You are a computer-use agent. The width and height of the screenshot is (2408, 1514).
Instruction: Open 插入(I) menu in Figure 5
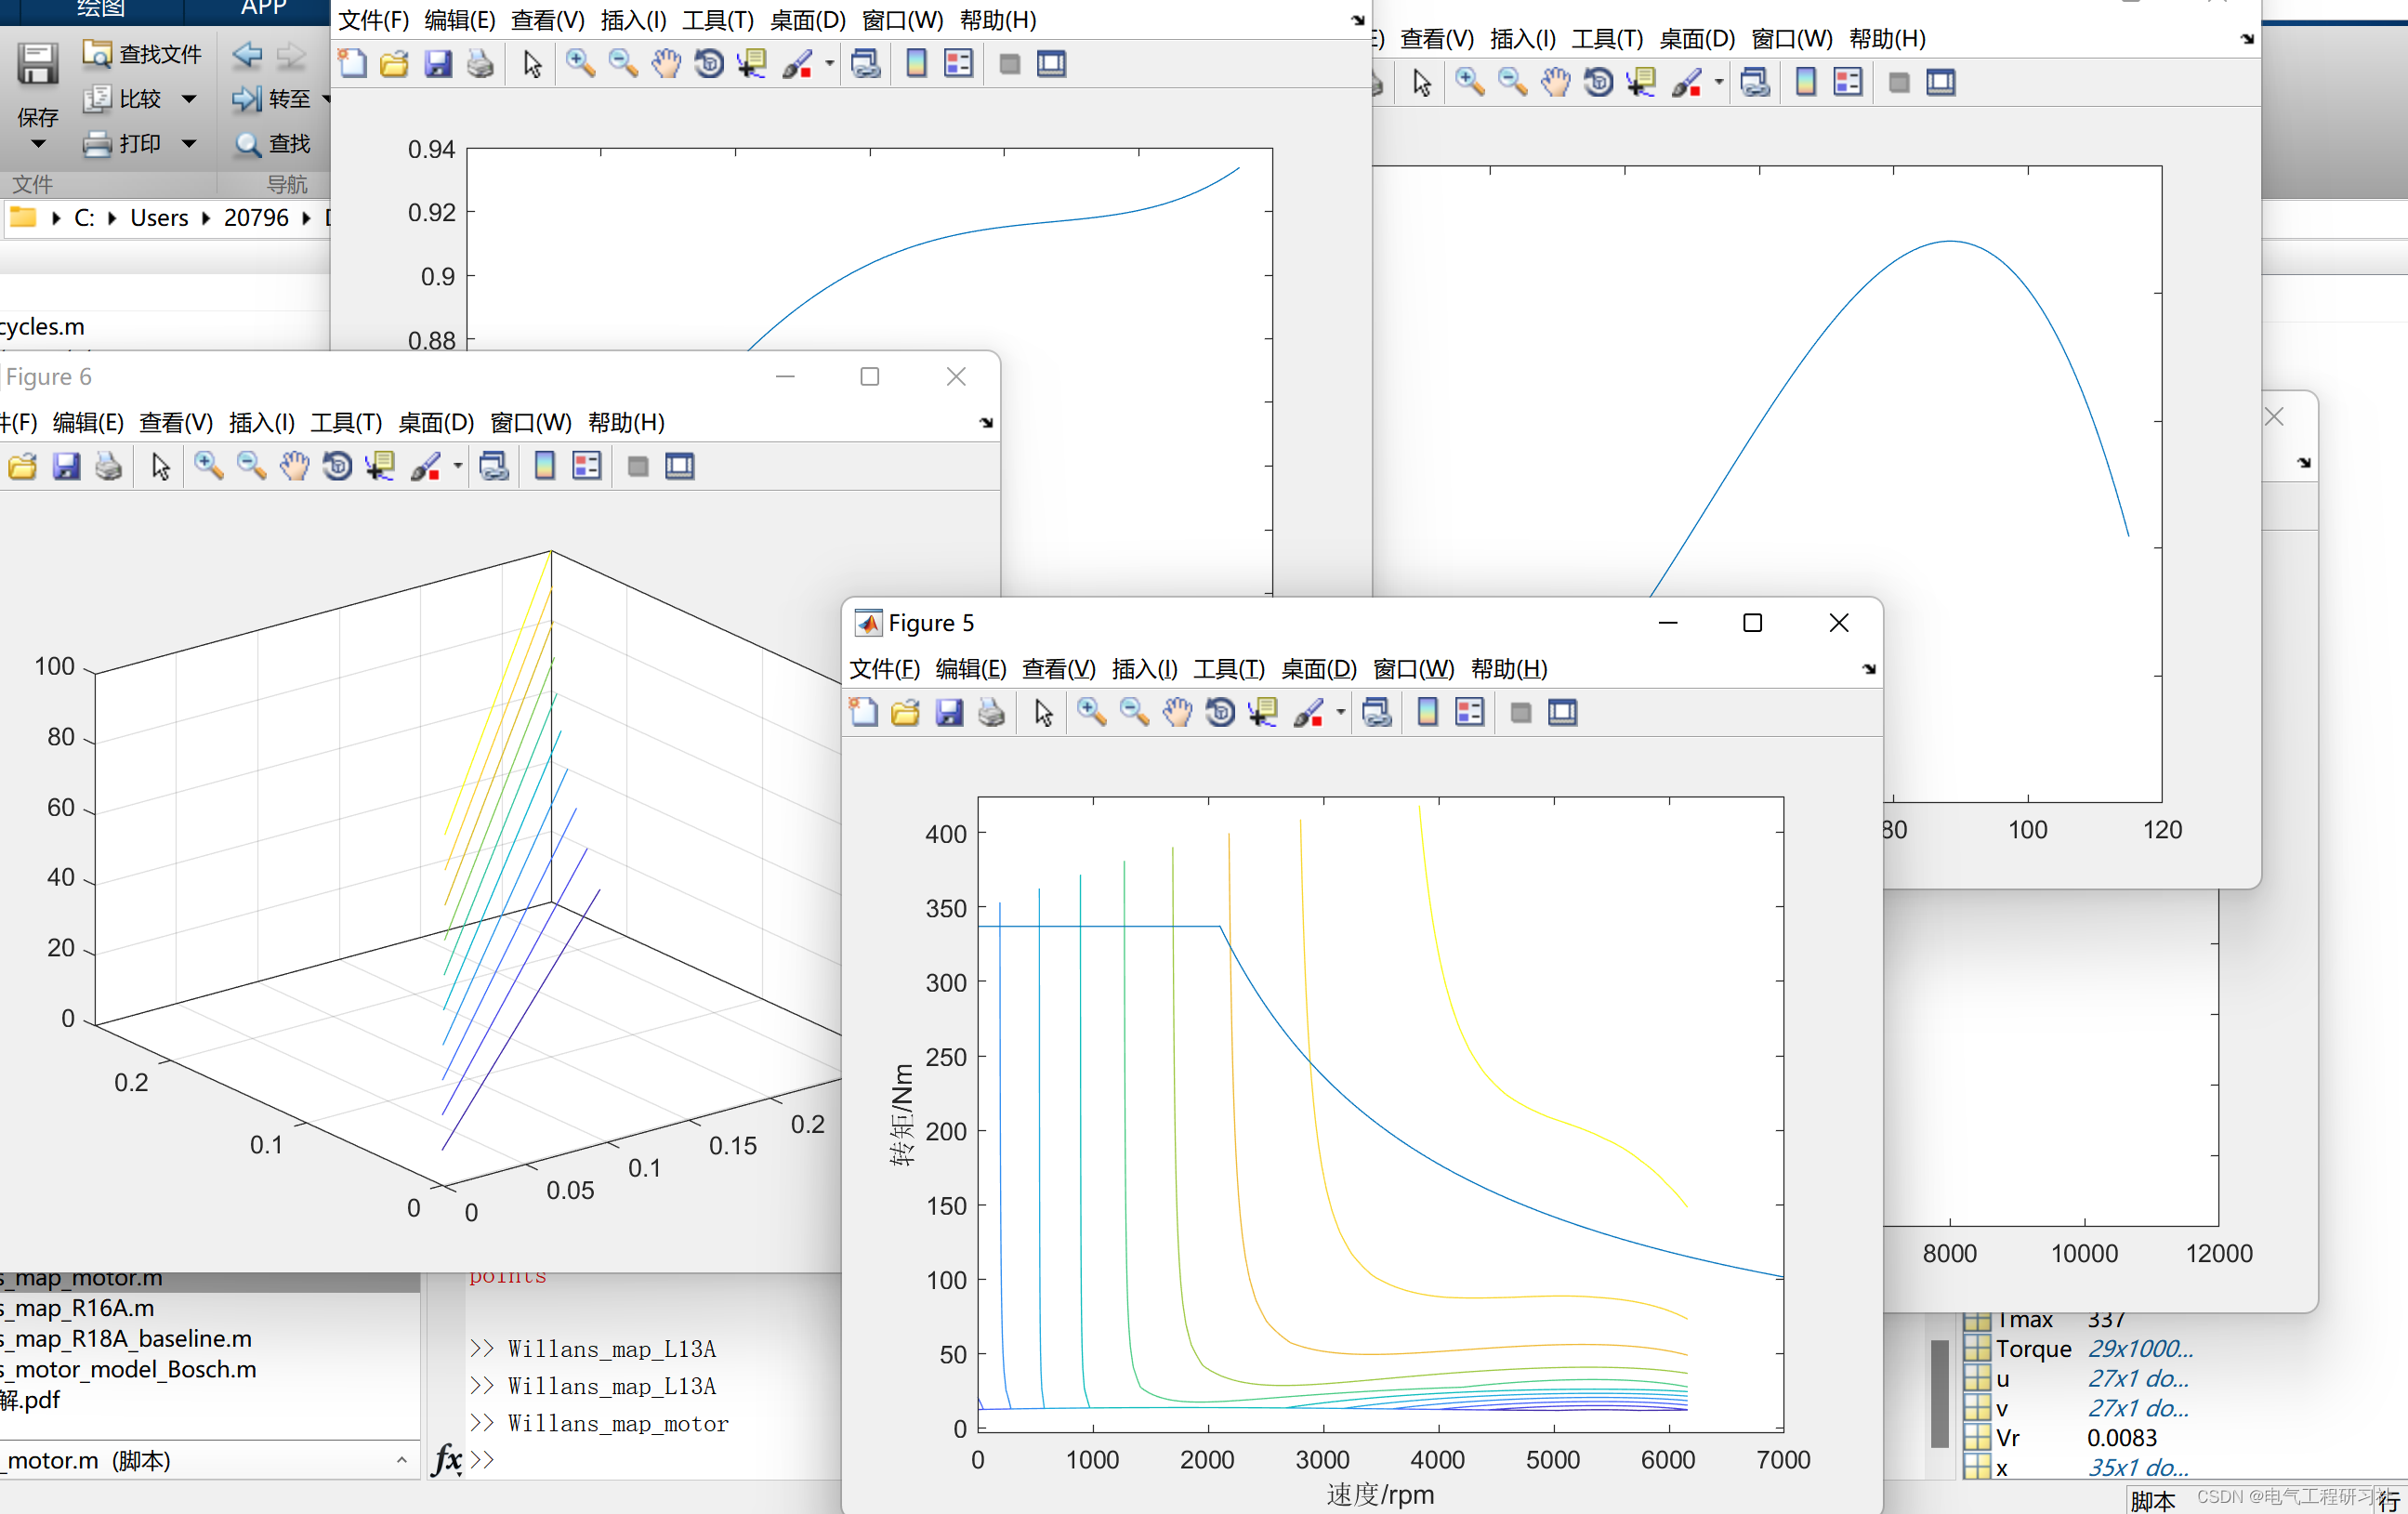point(1144,668)
